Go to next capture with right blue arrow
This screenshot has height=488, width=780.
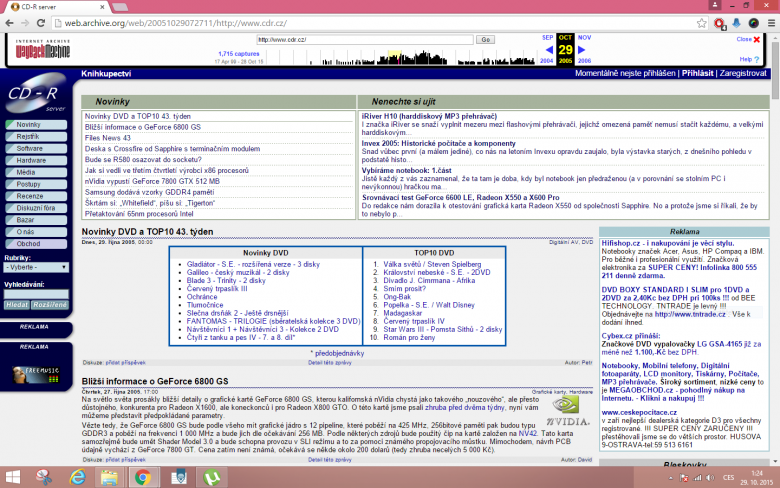tap(581, 50)
